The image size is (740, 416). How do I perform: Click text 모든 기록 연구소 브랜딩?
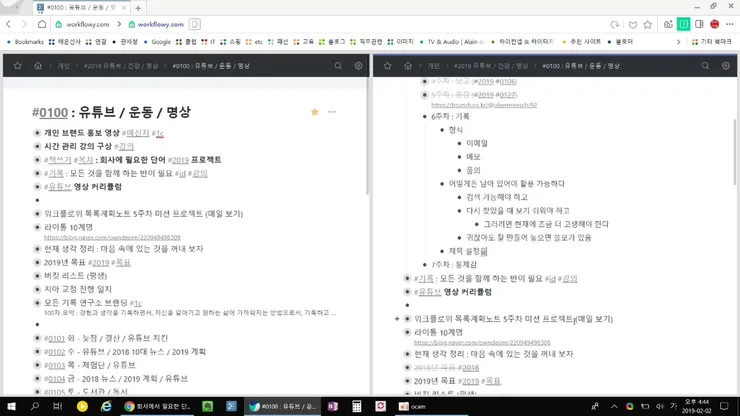click(86, 303)
